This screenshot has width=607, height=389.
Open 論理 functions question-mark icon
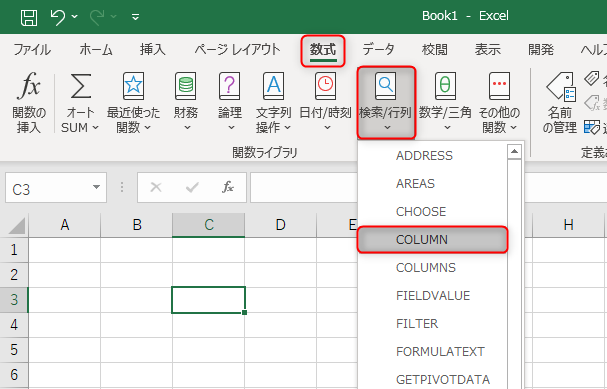click(230, 86)
